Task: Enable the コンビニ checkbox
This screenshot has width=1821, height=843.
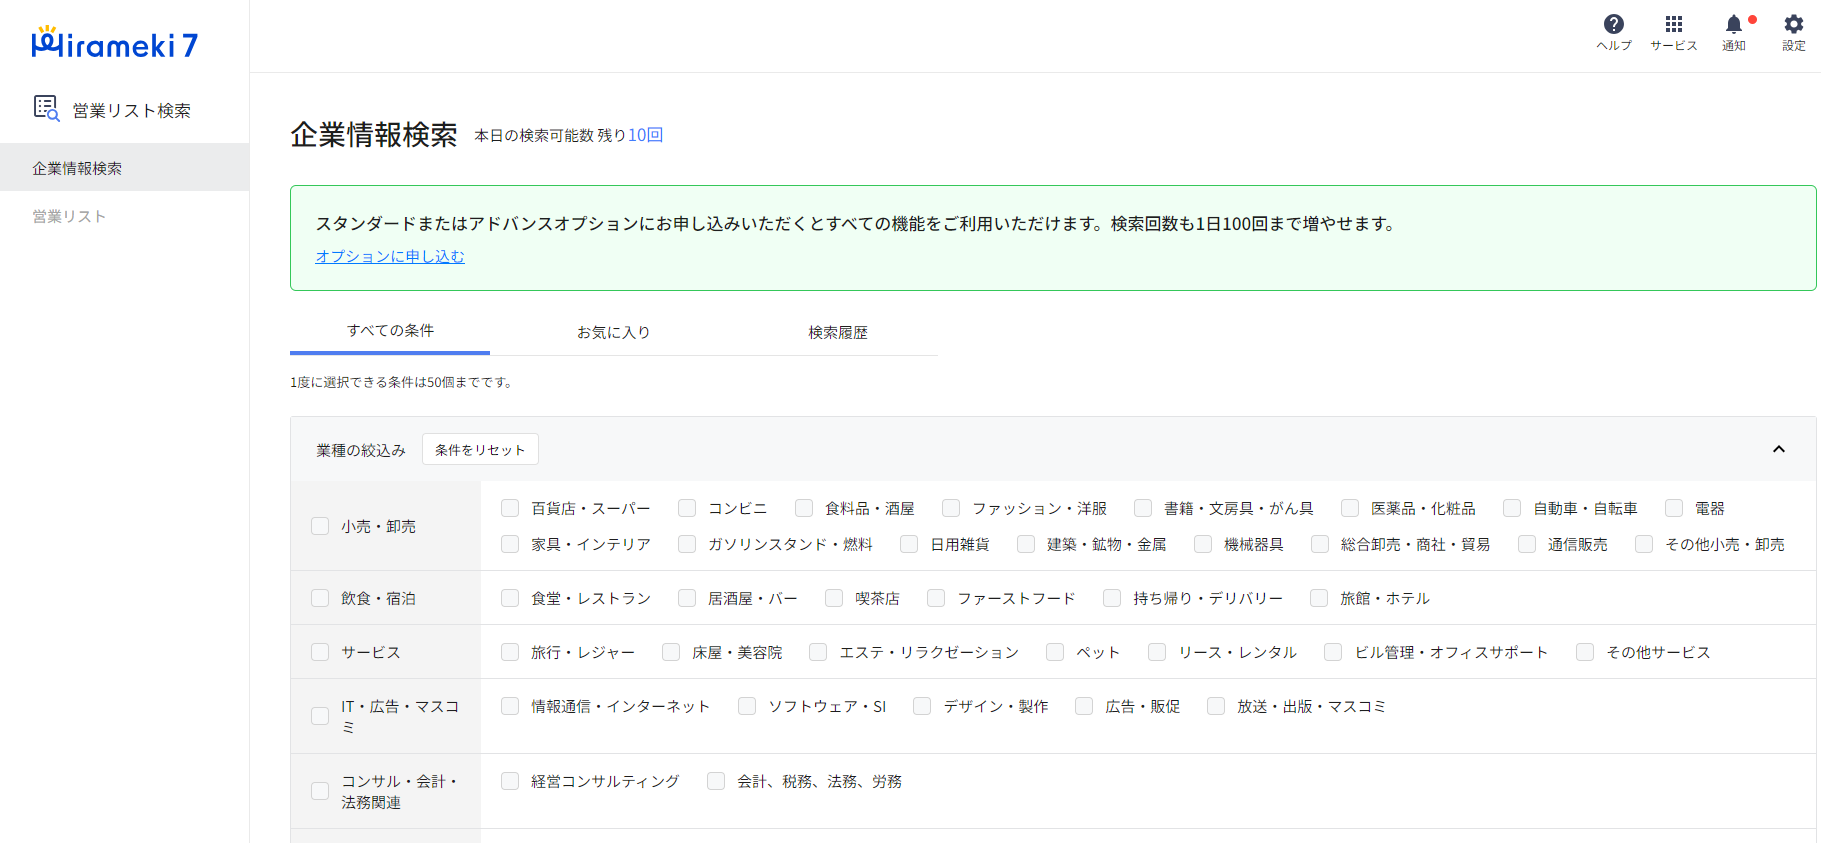Action: (x=687, y=508)
